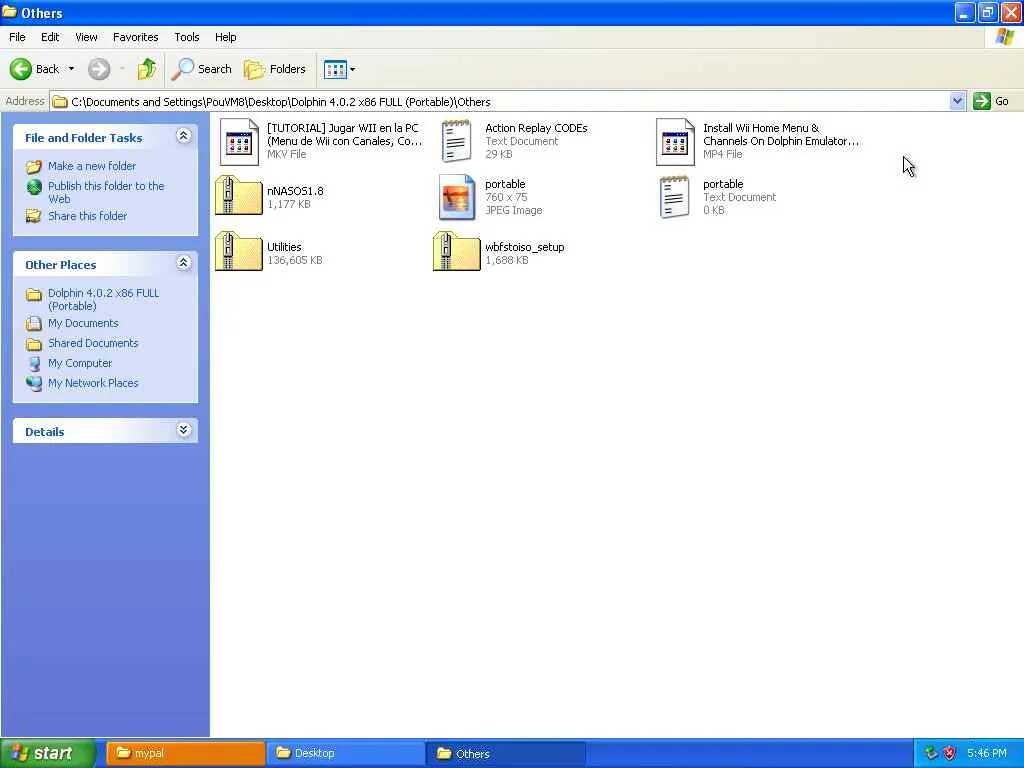Toggle the Folders pane button
The width and height of the screenshot is (1024, 768).
coord(274,69)
